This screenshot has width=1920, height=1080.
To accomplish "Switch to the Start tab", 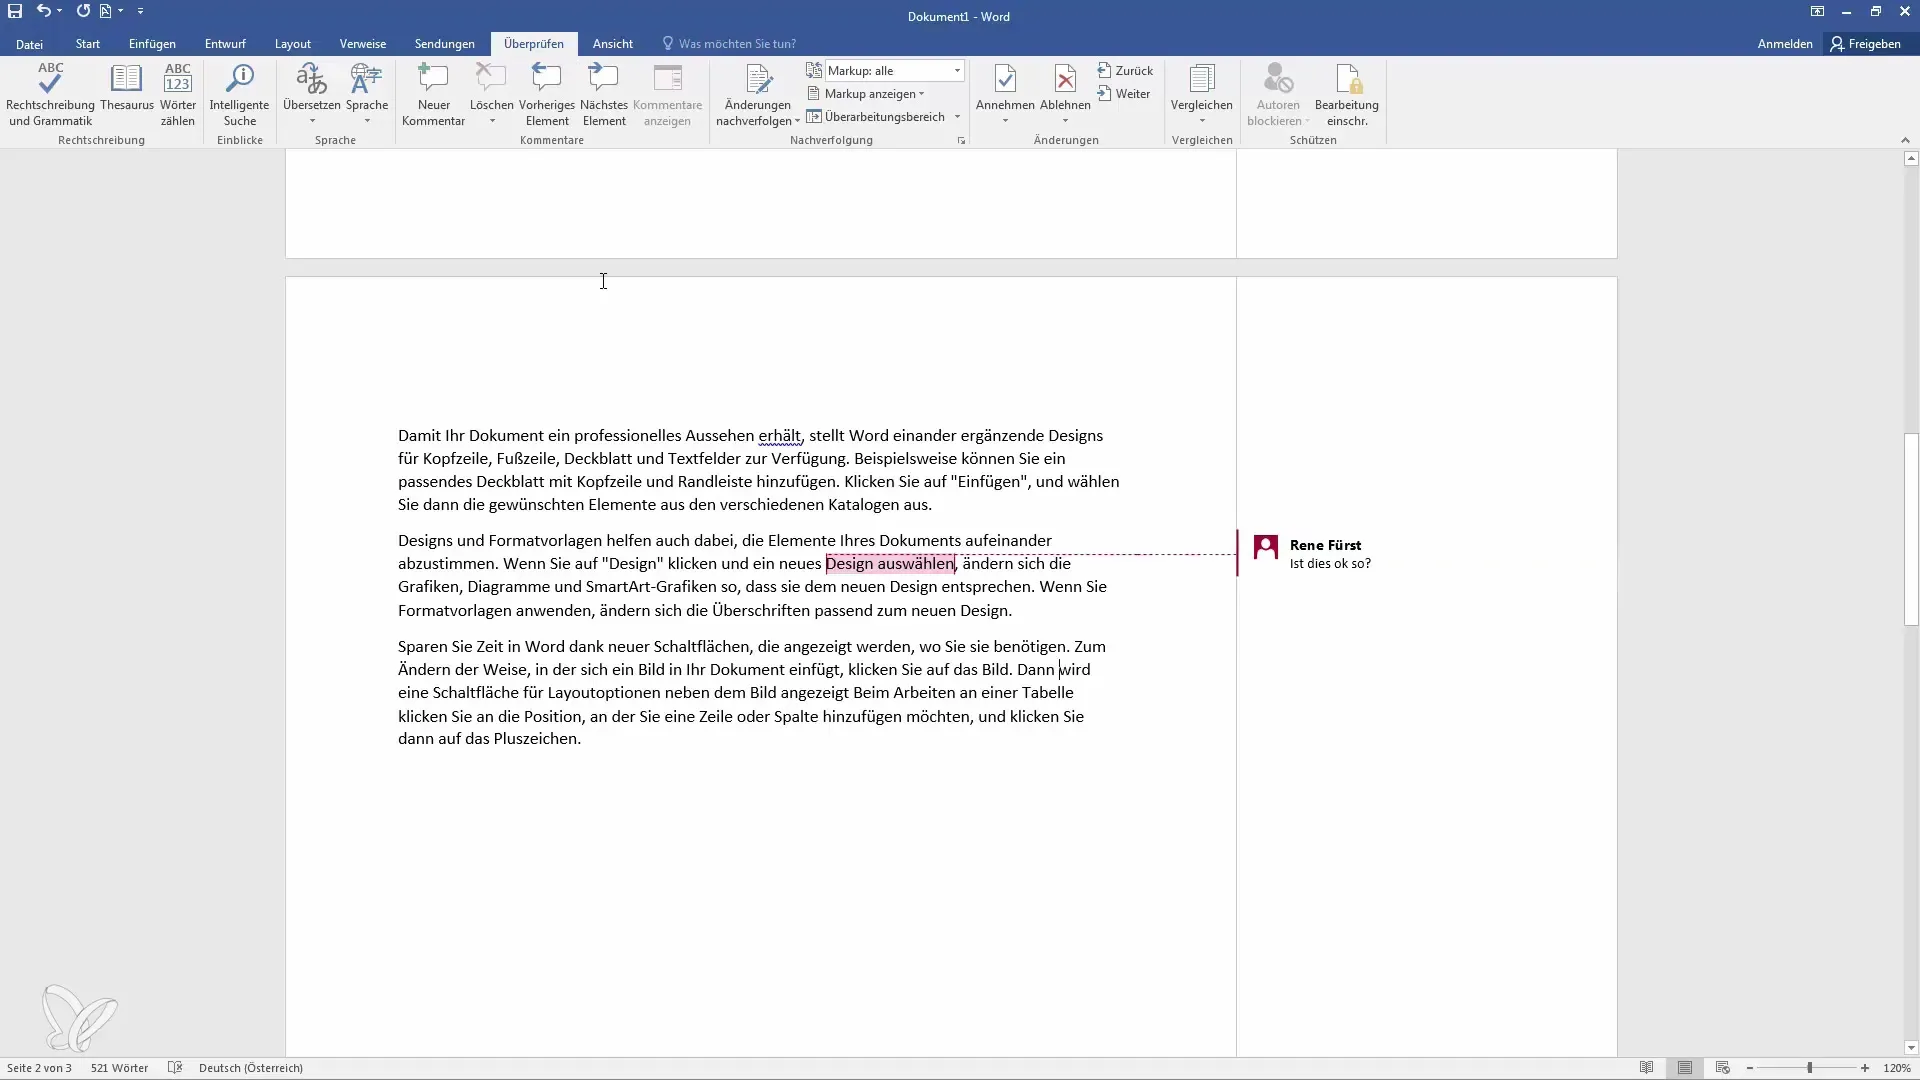I will click(88, 44).
